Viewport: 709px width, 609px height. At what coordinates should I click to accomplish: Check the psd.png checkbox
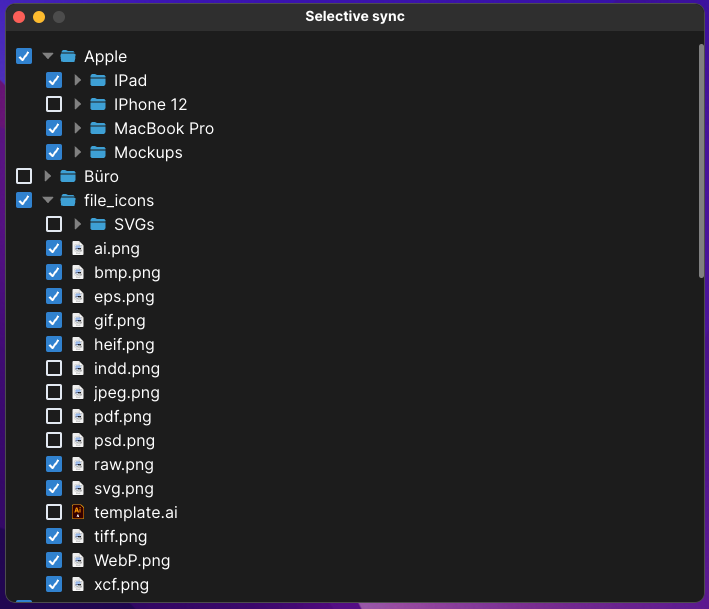[x=54, y=440]
